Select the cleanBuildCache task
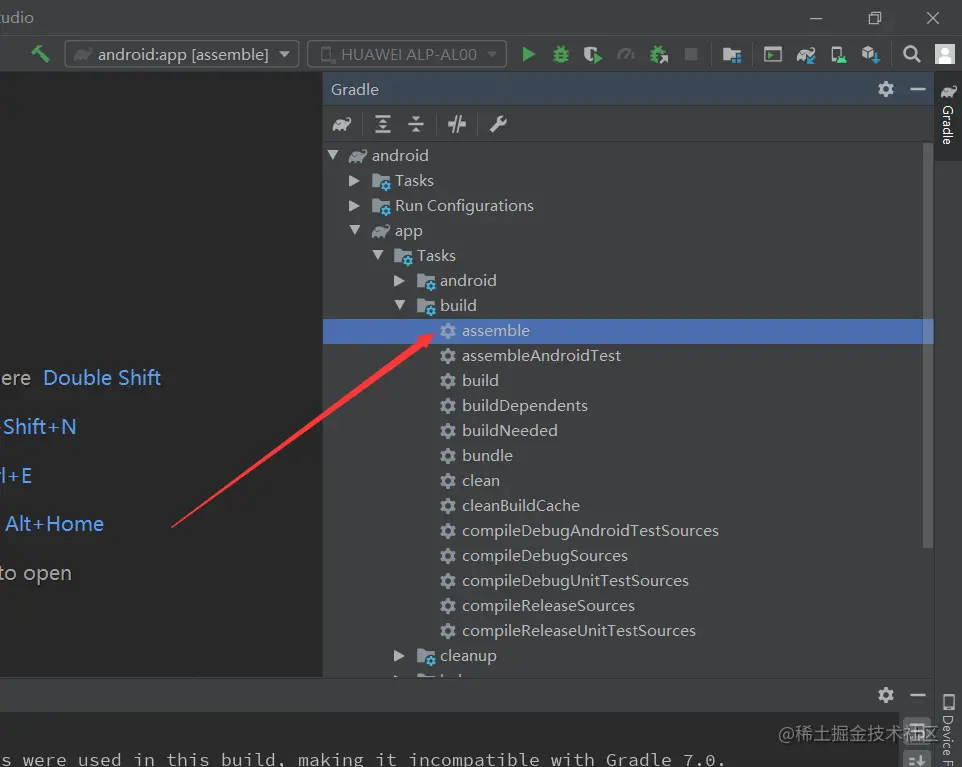962x767 pixels. (x=520, y=506)
